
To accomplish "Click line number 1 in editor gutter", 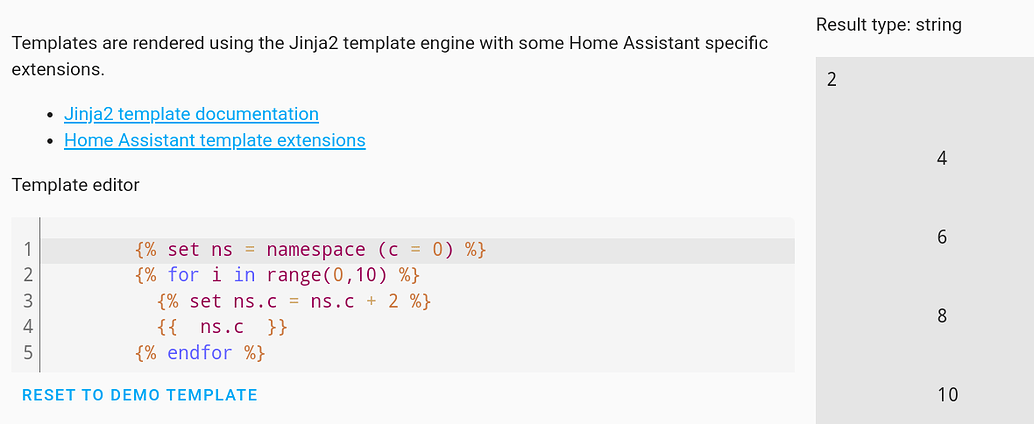I will click(27, 249).
